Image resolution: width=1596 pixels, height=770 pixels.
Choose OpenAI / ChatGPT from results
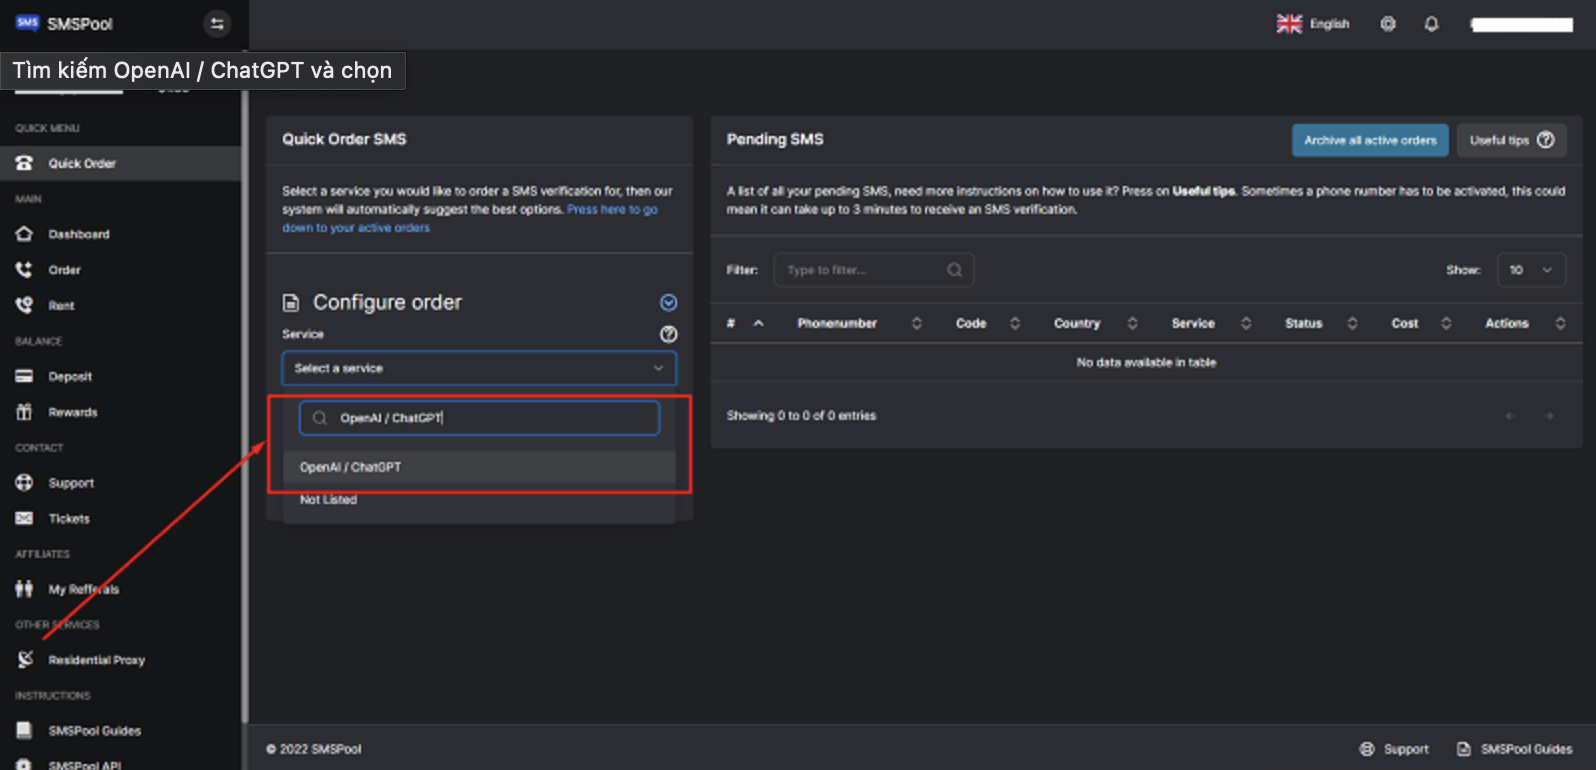pos(351,467)
